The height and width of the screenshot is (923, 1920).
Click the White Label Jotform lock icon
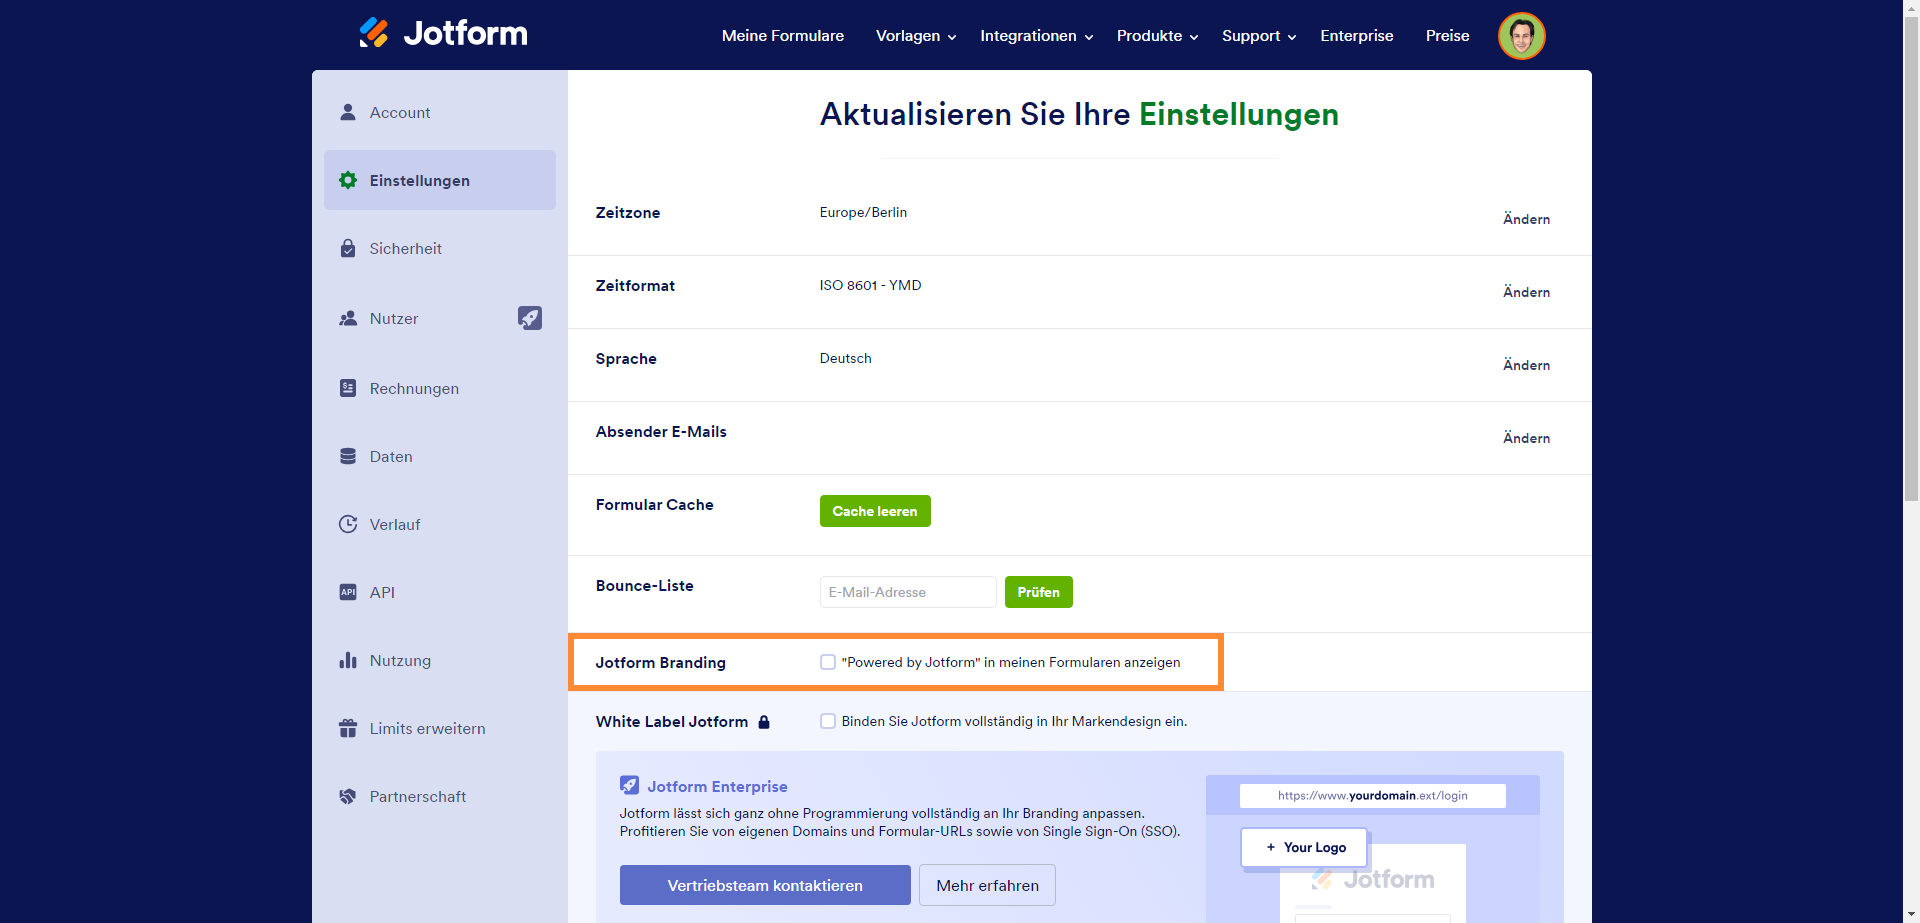click(764, 722)
